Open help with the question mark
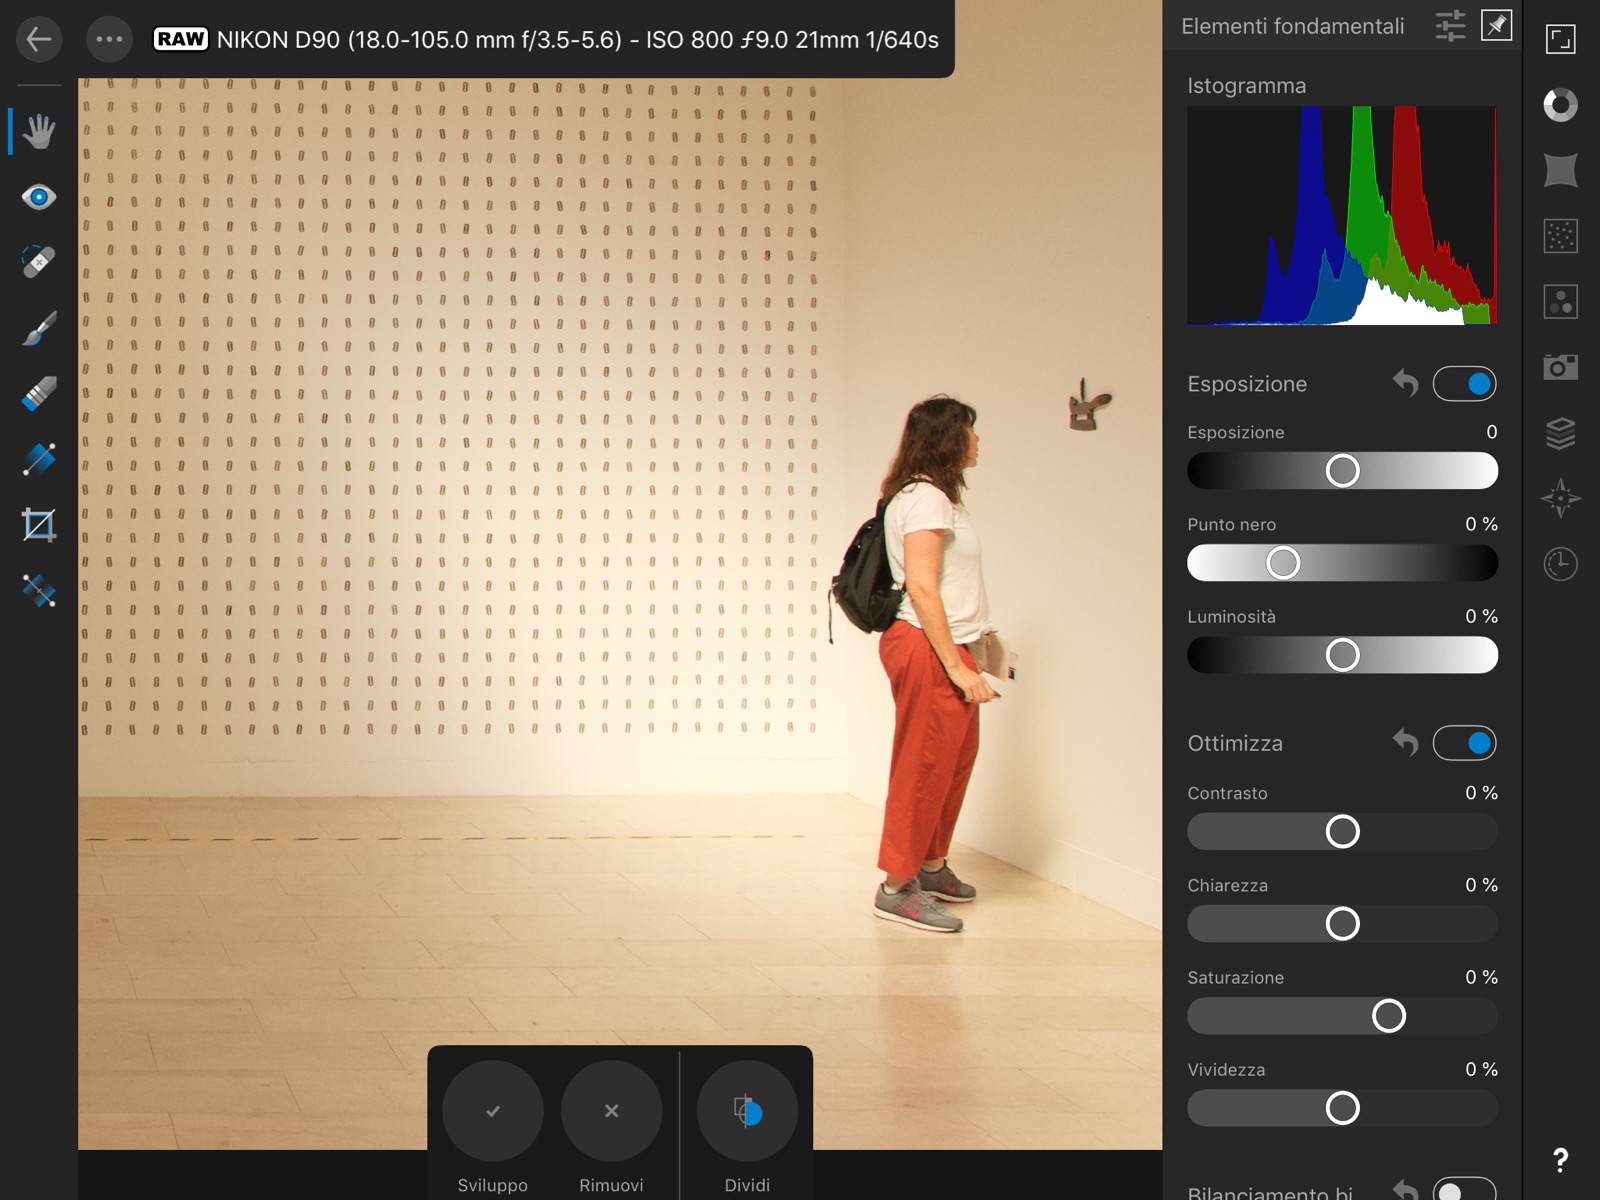 click(x=1561, y=1160)
